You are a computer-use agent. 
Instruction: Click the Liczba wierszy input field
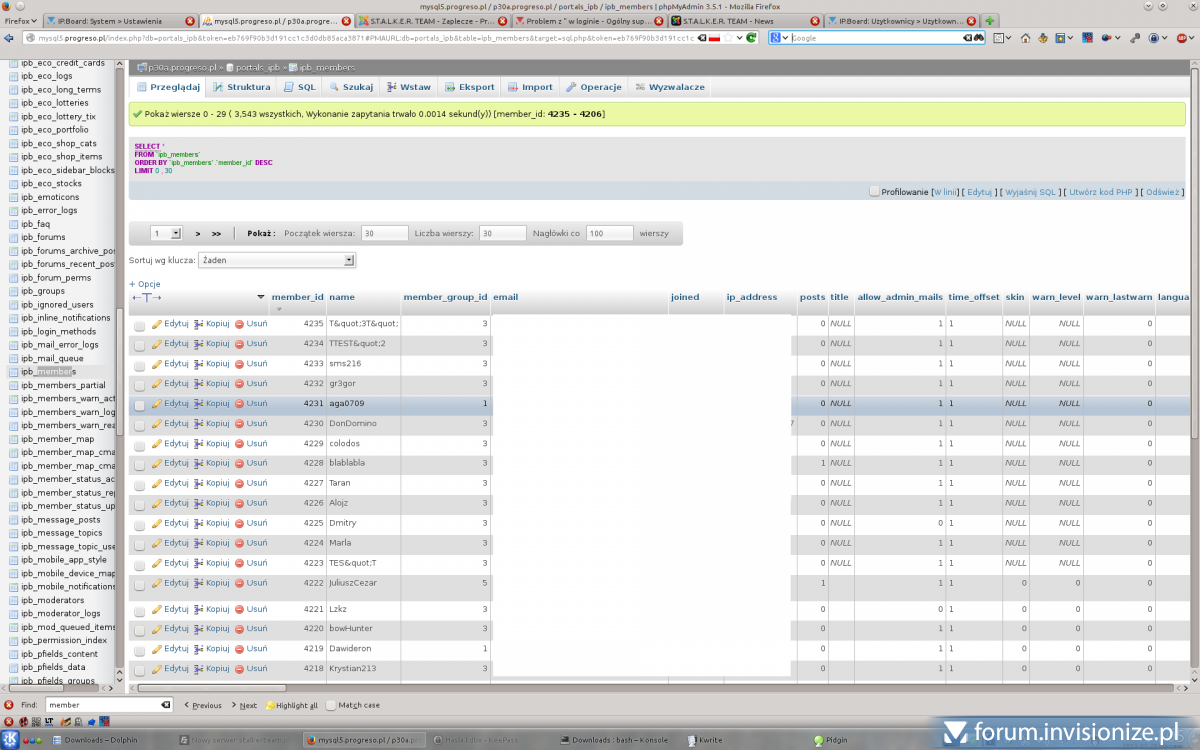[x=502, y=233]
